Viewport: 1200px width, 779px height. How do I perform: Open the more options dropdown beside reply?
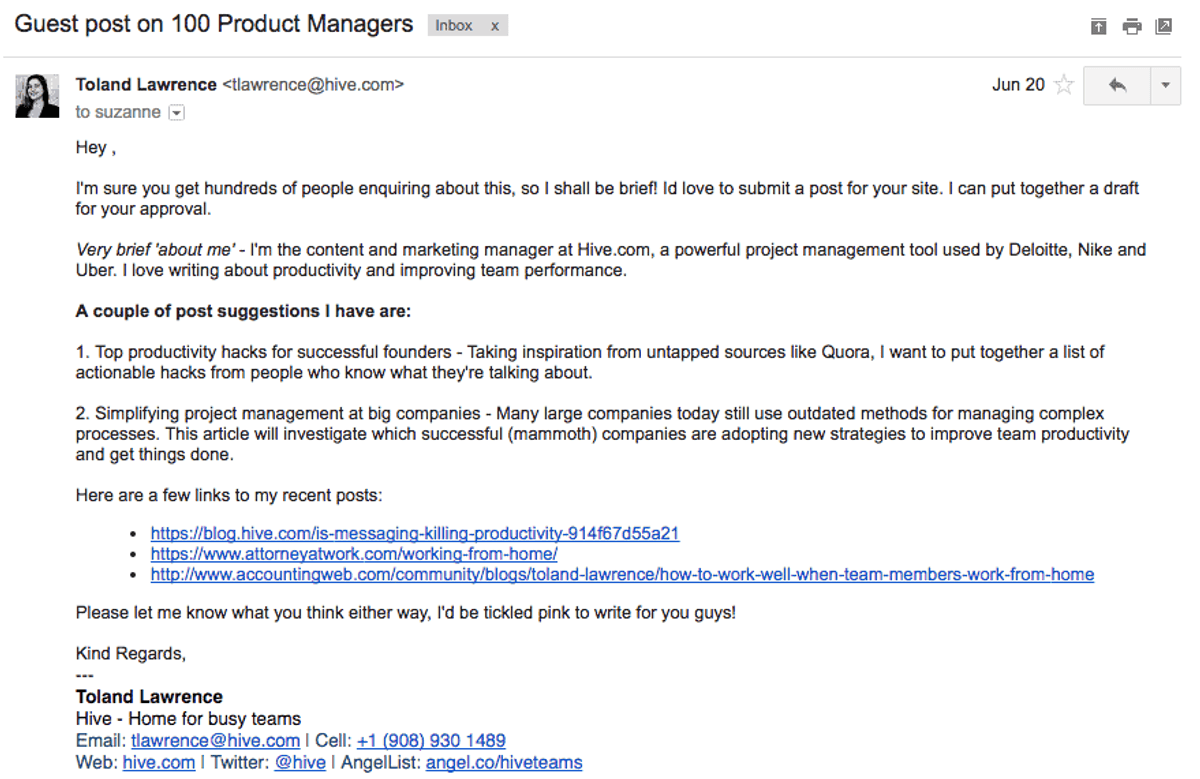tap(1166, 86)
